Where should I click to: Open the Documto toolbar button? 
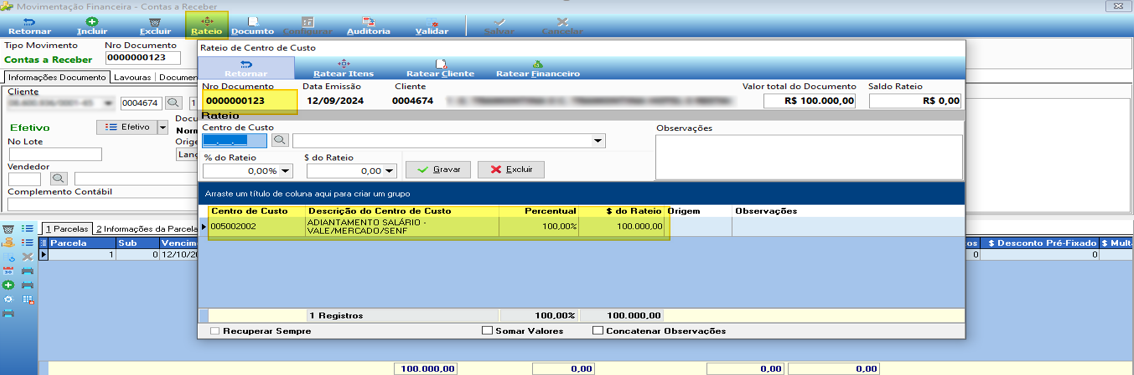[x=252, y=27]
